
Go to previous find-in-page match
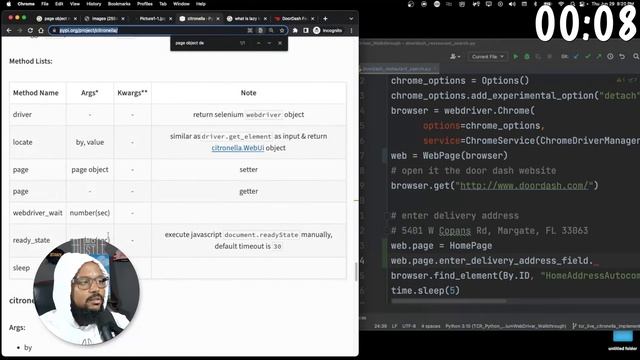click(x=258, y=43)
